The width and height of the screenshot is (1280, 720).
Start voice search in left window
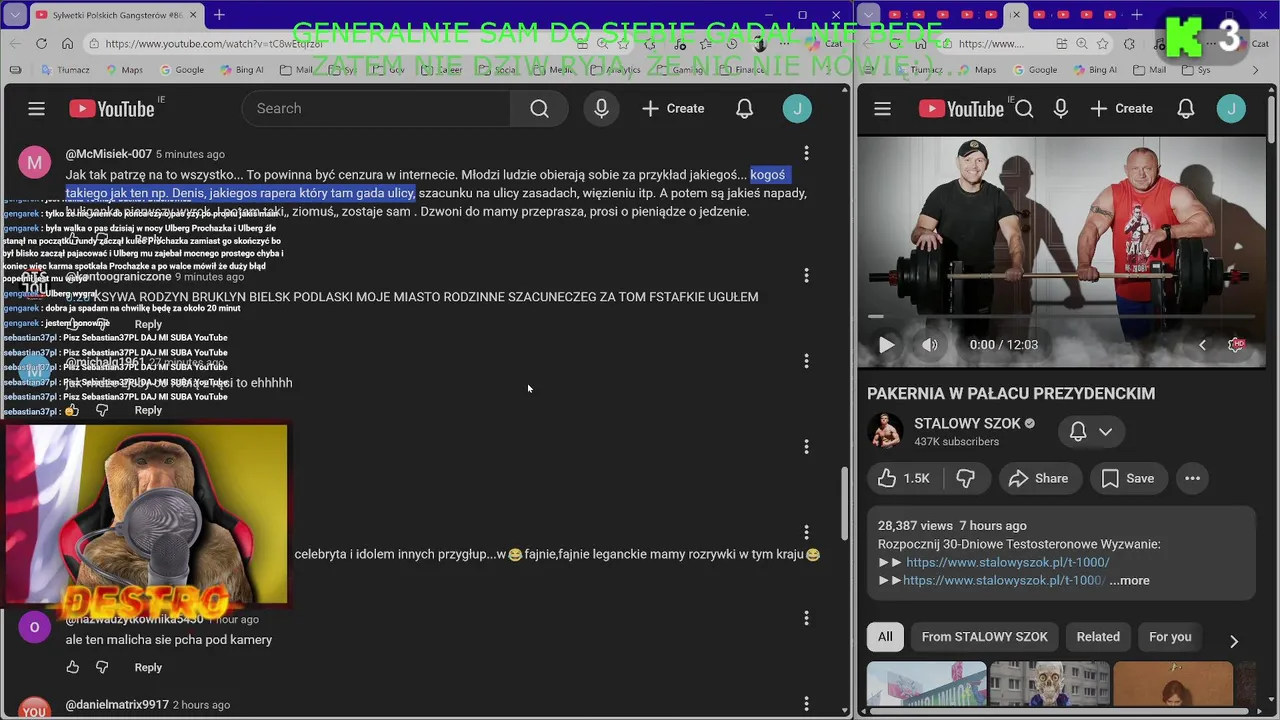coord(601,109)
